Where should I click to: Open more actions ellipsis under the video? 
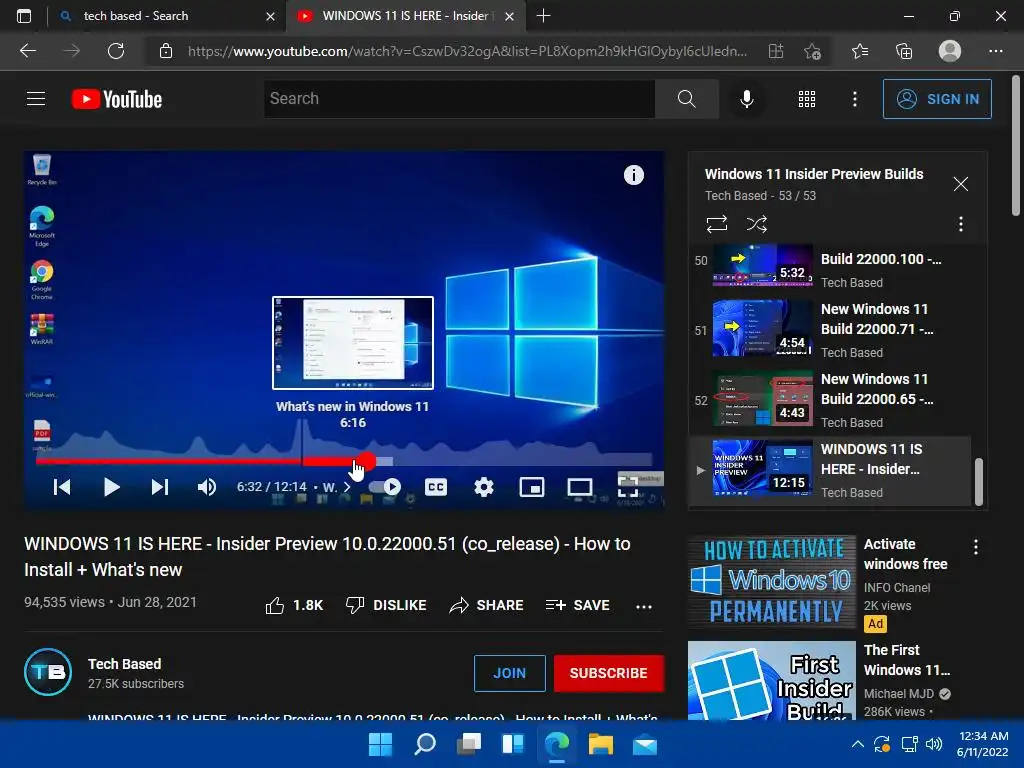click(x=644, y=606)
